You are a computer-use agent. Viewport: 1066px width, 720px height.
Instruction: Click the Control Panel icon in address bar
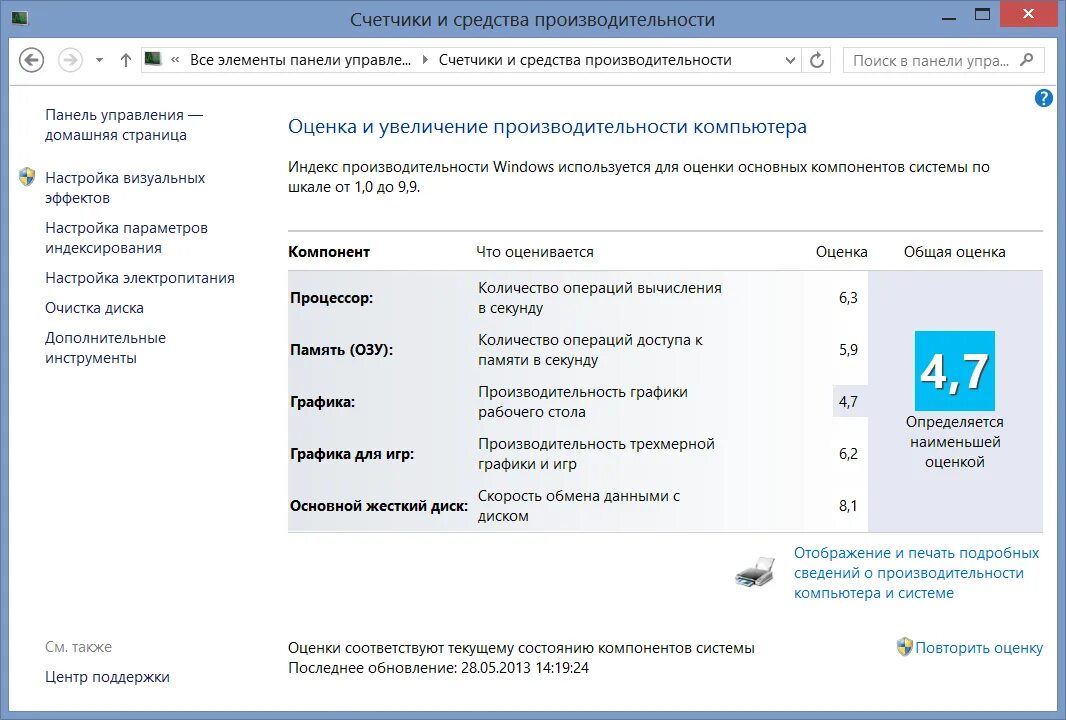[153, 59]
